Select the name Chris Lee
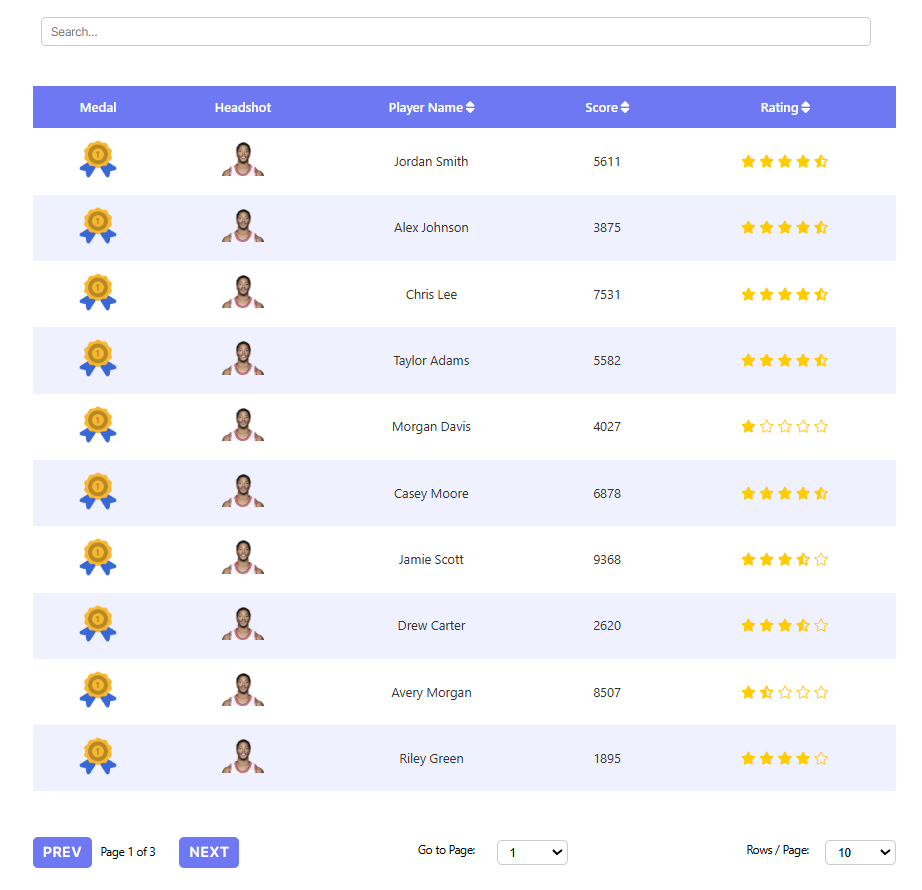This screenshot has height=890, width=922. [x=431, y=295]
